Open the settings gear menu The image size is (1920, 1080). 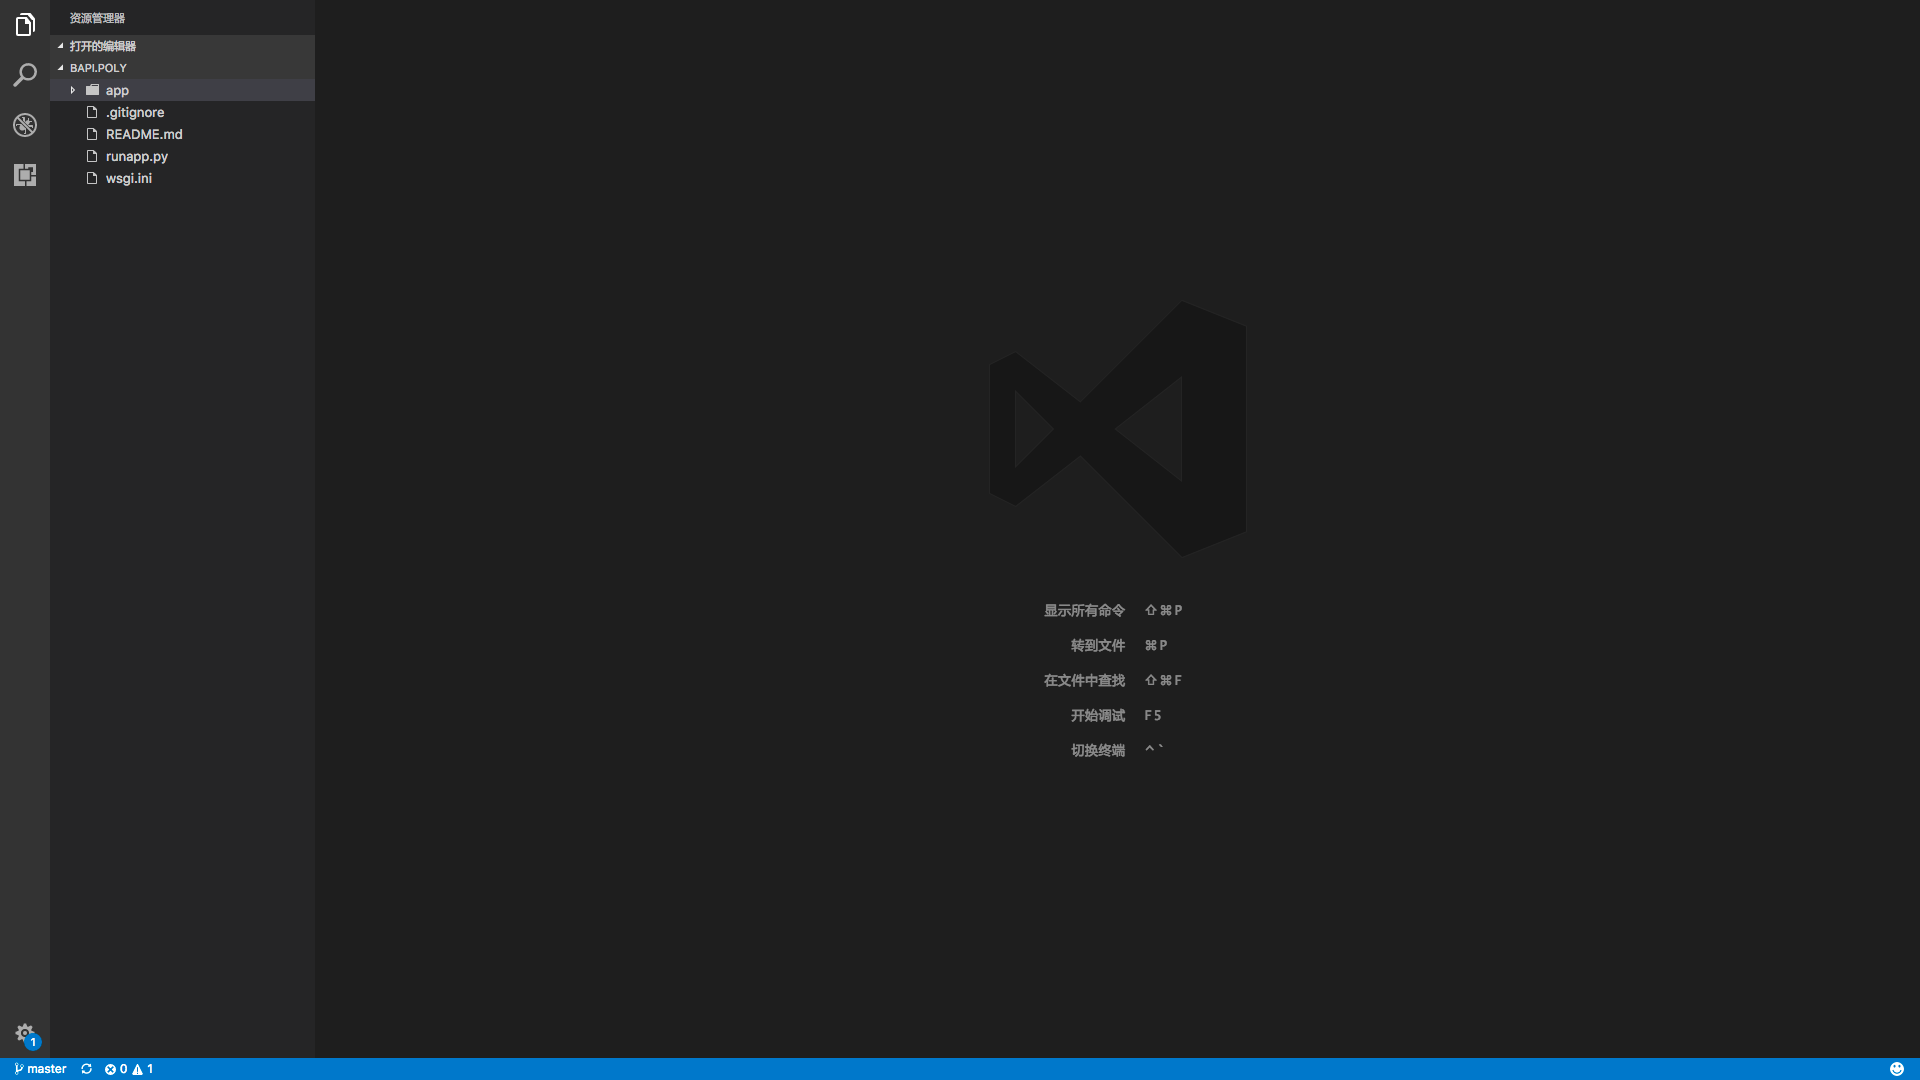25,1033
